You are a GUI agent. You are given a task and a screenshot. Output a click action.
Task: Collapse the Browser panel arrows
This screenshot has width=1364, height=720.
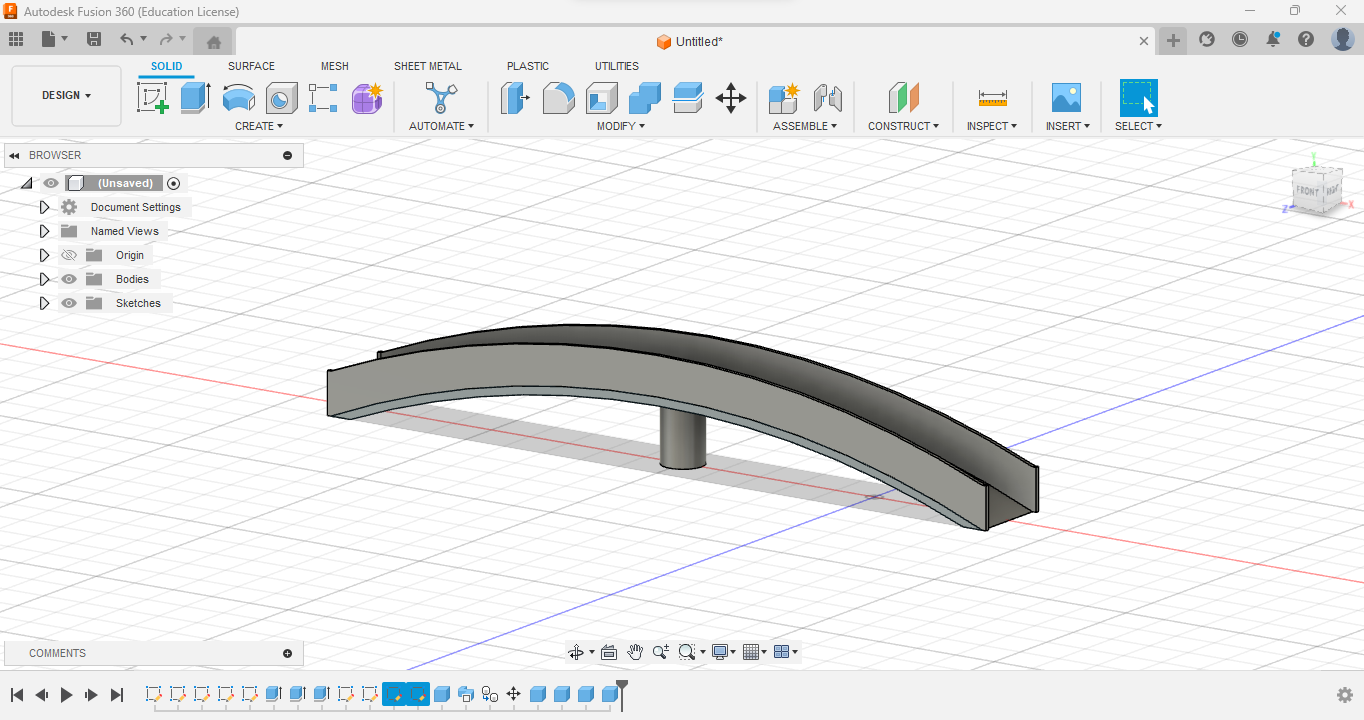click(15, 155)
